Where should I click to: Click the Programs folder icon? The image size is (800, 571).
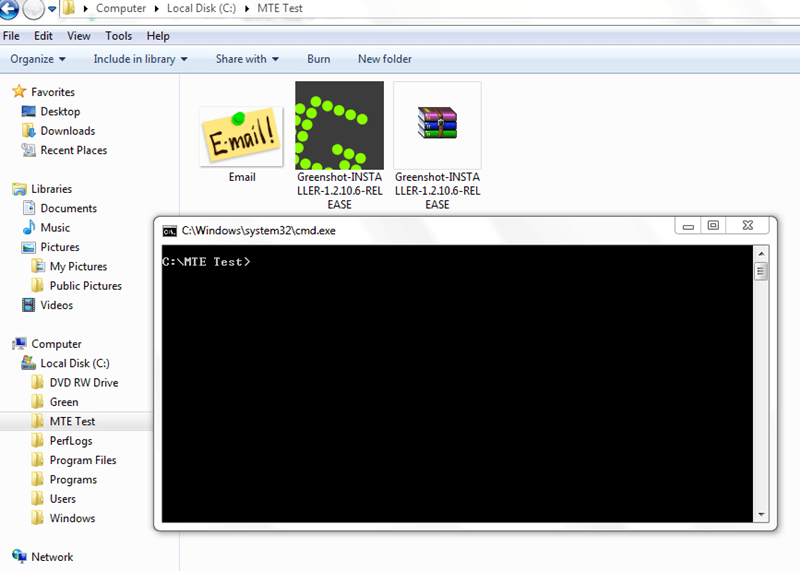coord(38,479)
